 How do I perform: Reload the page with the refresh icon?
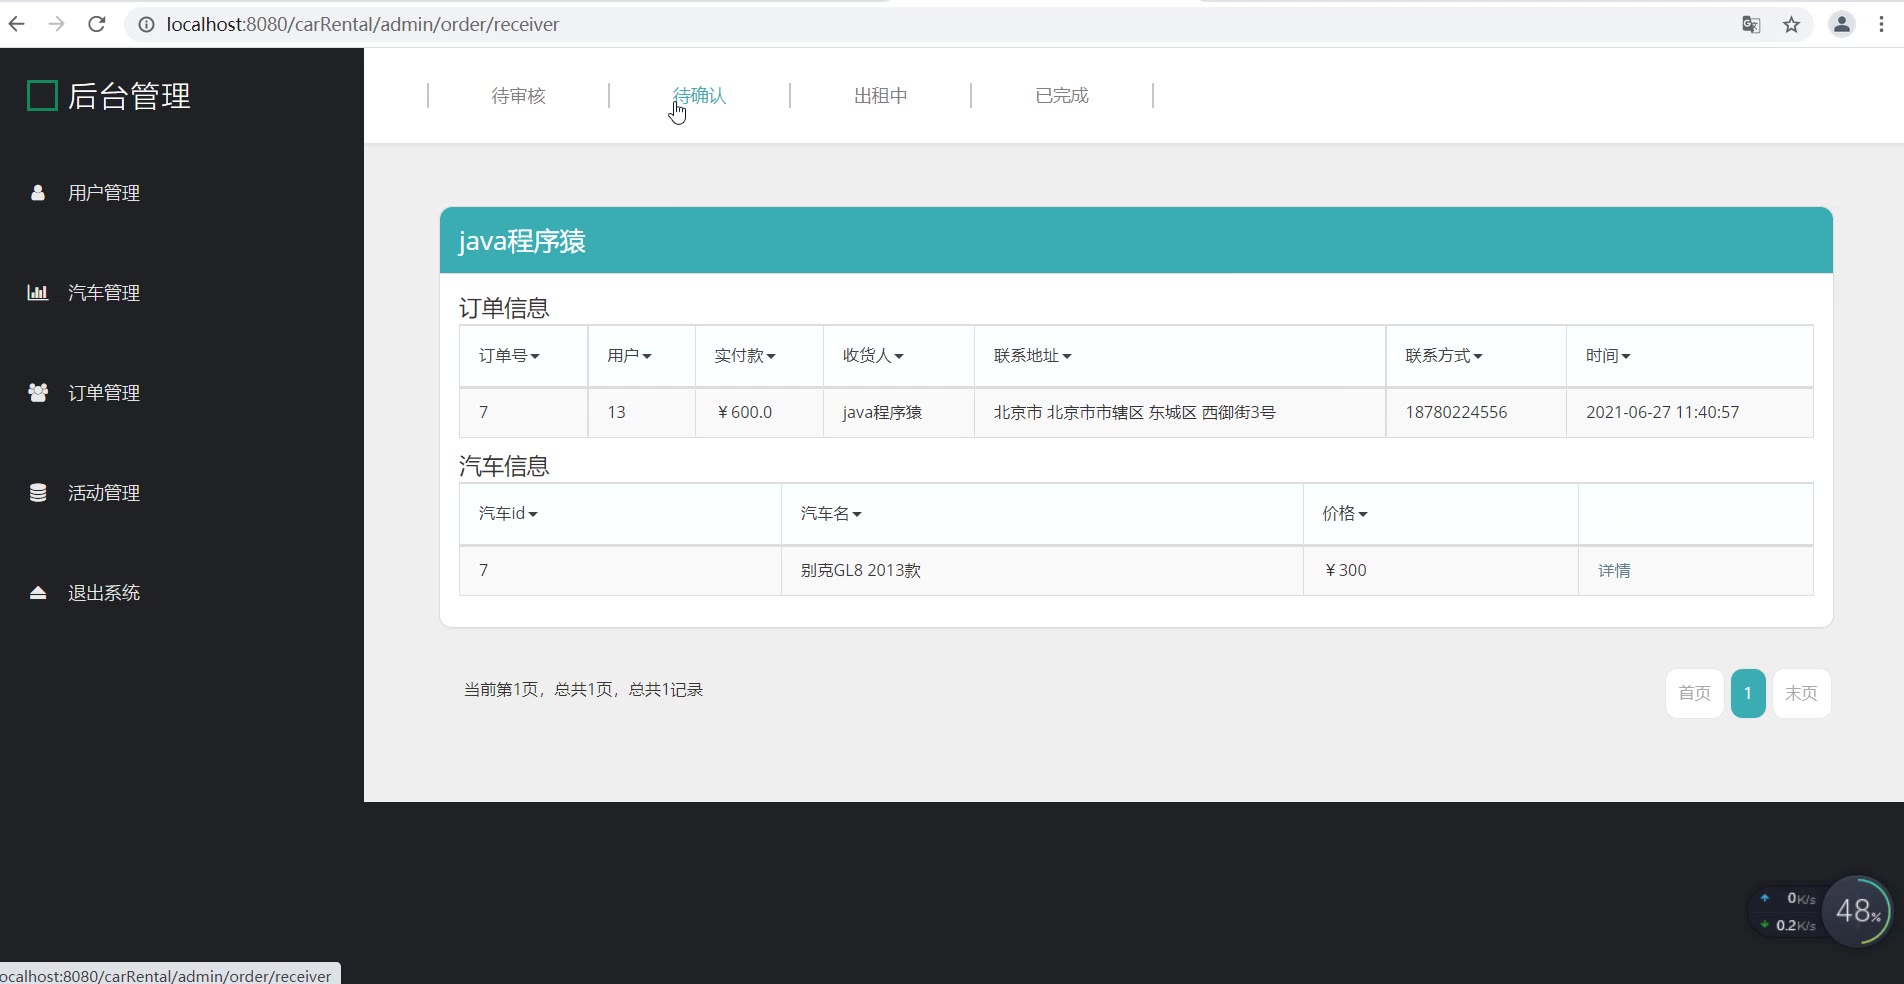coord(97,24)
